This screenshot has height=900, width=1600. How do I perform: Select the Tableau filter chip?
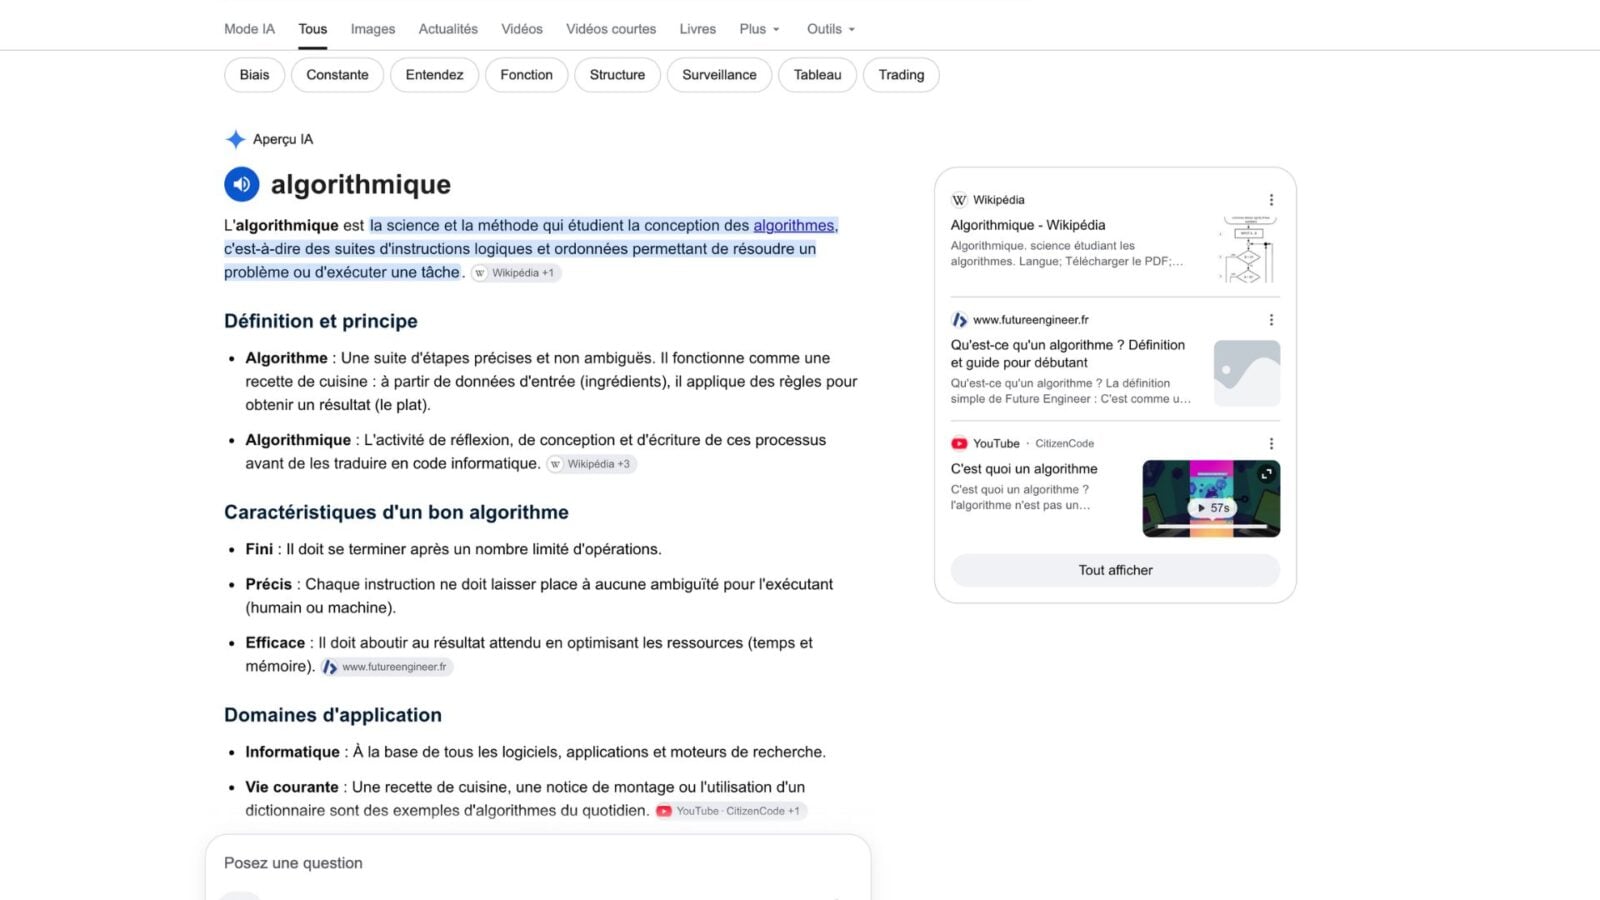tap(817, 75)
